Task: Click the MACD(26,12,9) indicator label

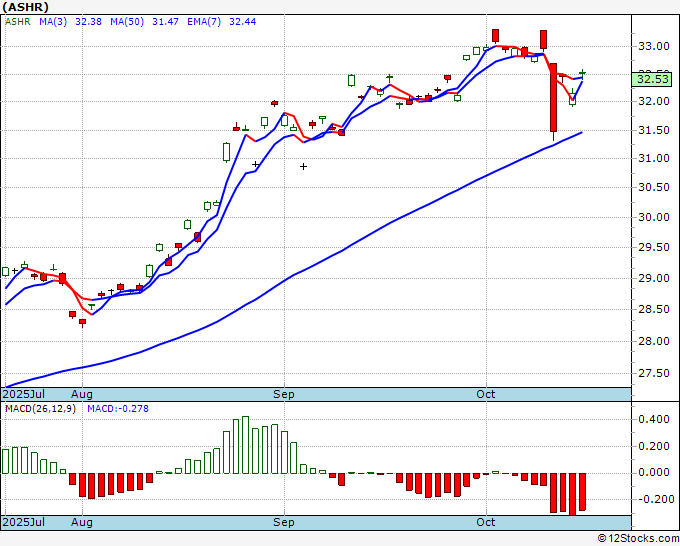Action: click(40, 409)
